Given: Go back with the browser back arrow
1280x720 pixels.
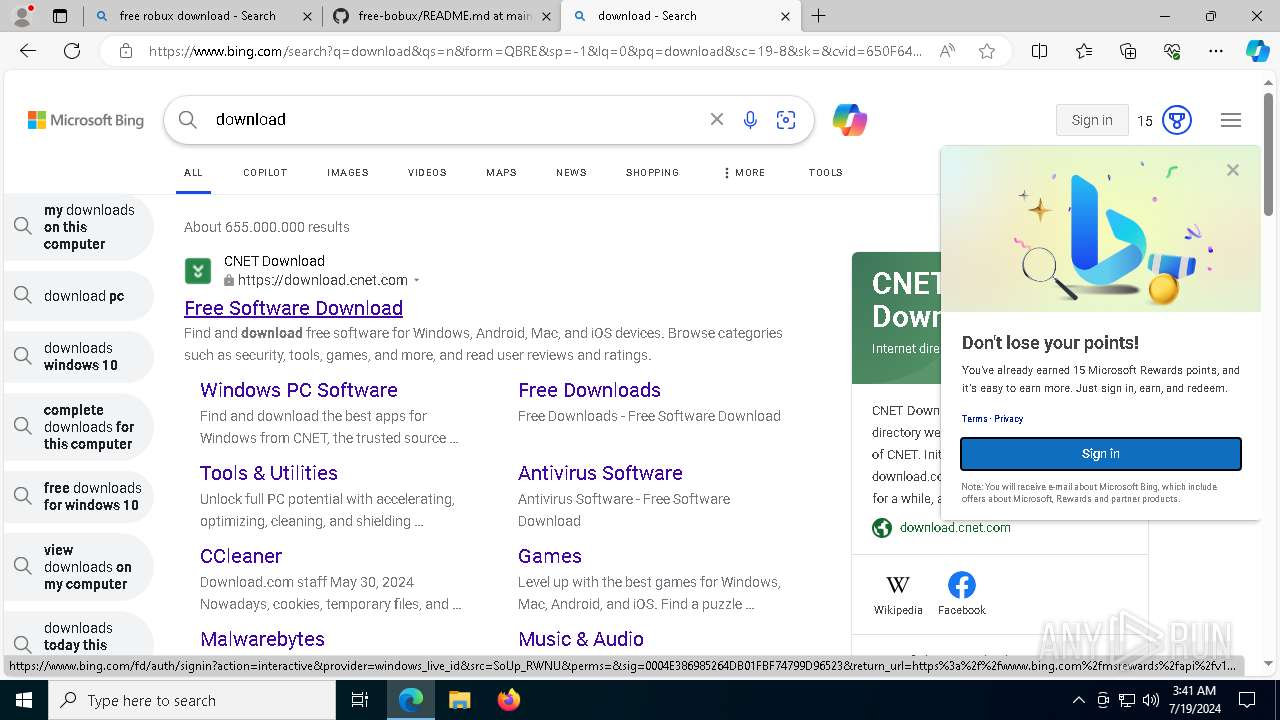Looking at the screenshot, I should (28, 51).
